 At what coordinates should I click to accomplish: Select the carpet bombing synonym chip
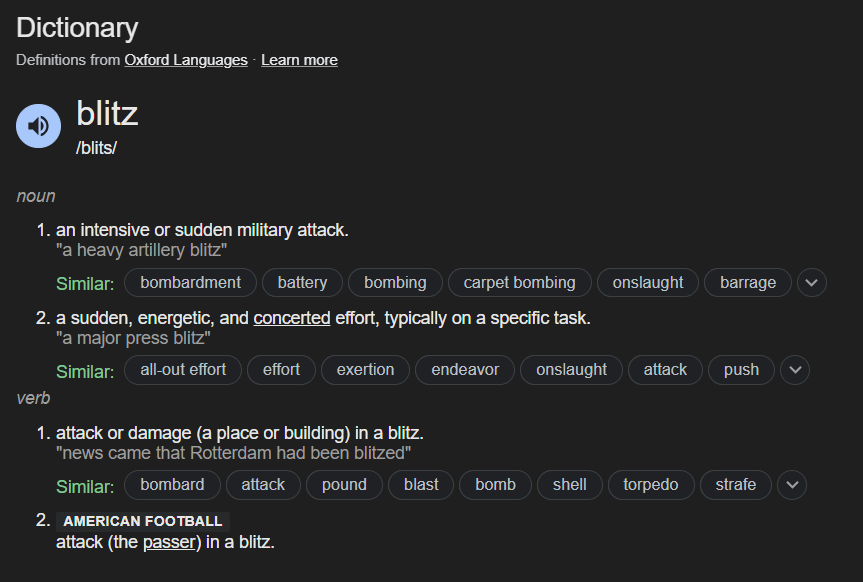click(520, 283)
